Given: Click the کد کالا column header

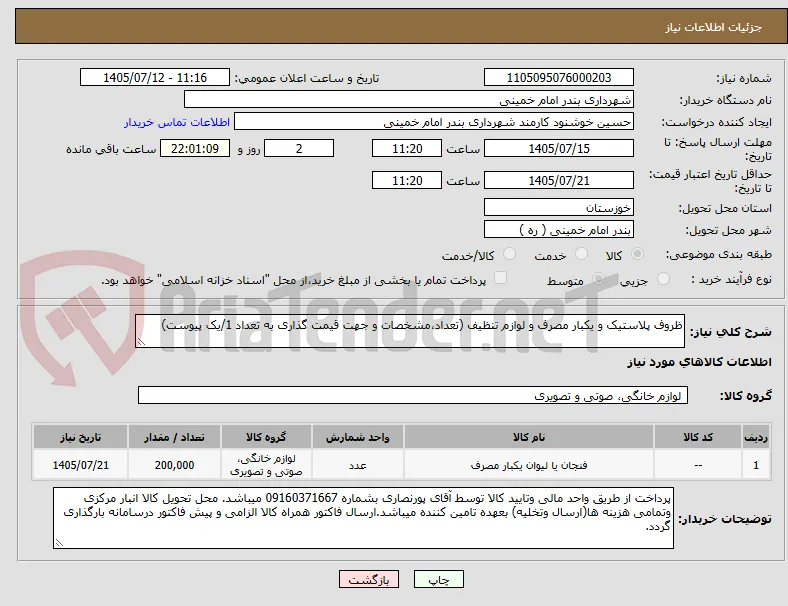Looking at the screenshot, I should tap(698, 437).
